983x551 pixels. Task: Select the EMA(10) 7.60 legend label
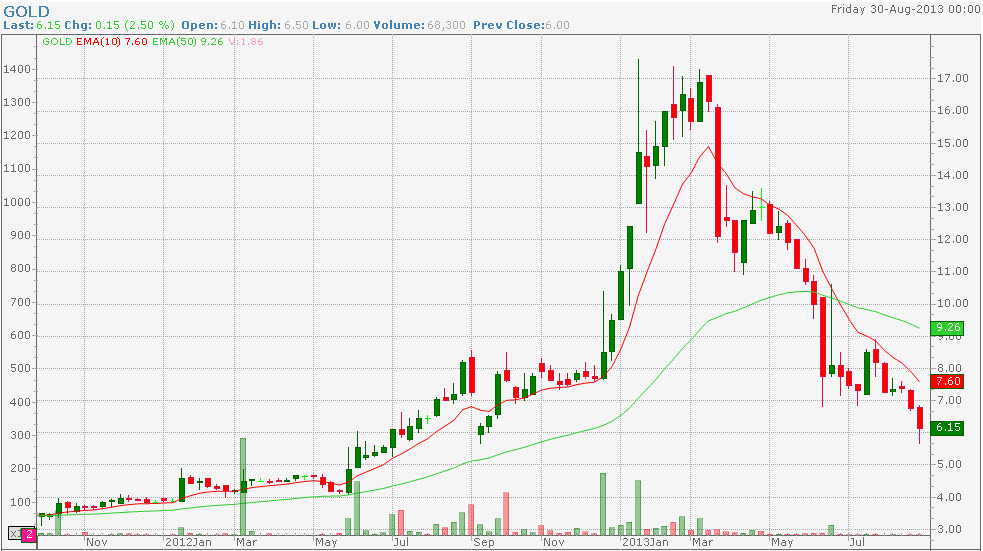pos(112,41)
